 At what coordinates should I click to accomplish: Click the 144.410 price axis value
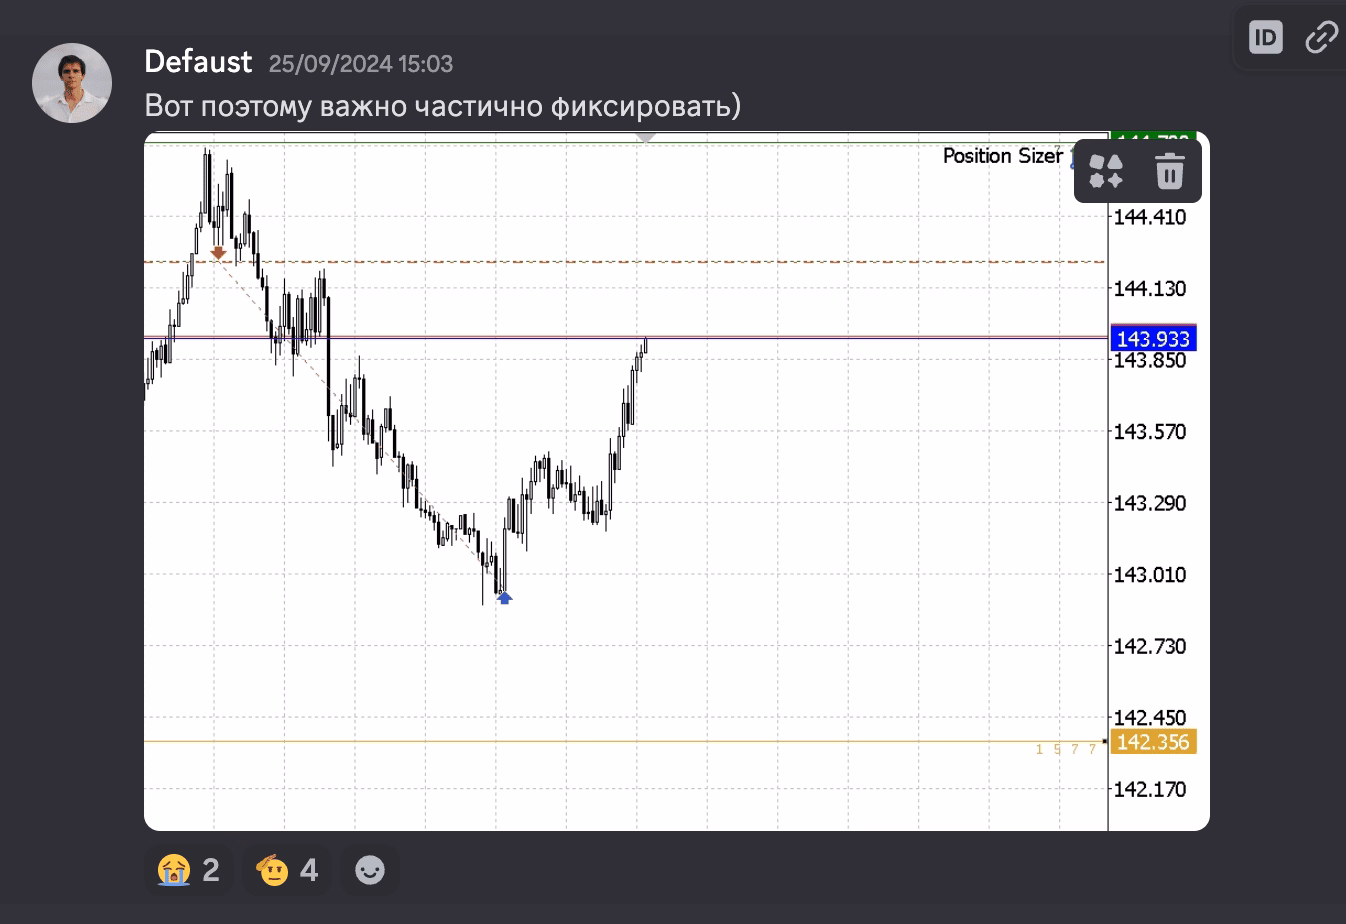[1150, 217]
